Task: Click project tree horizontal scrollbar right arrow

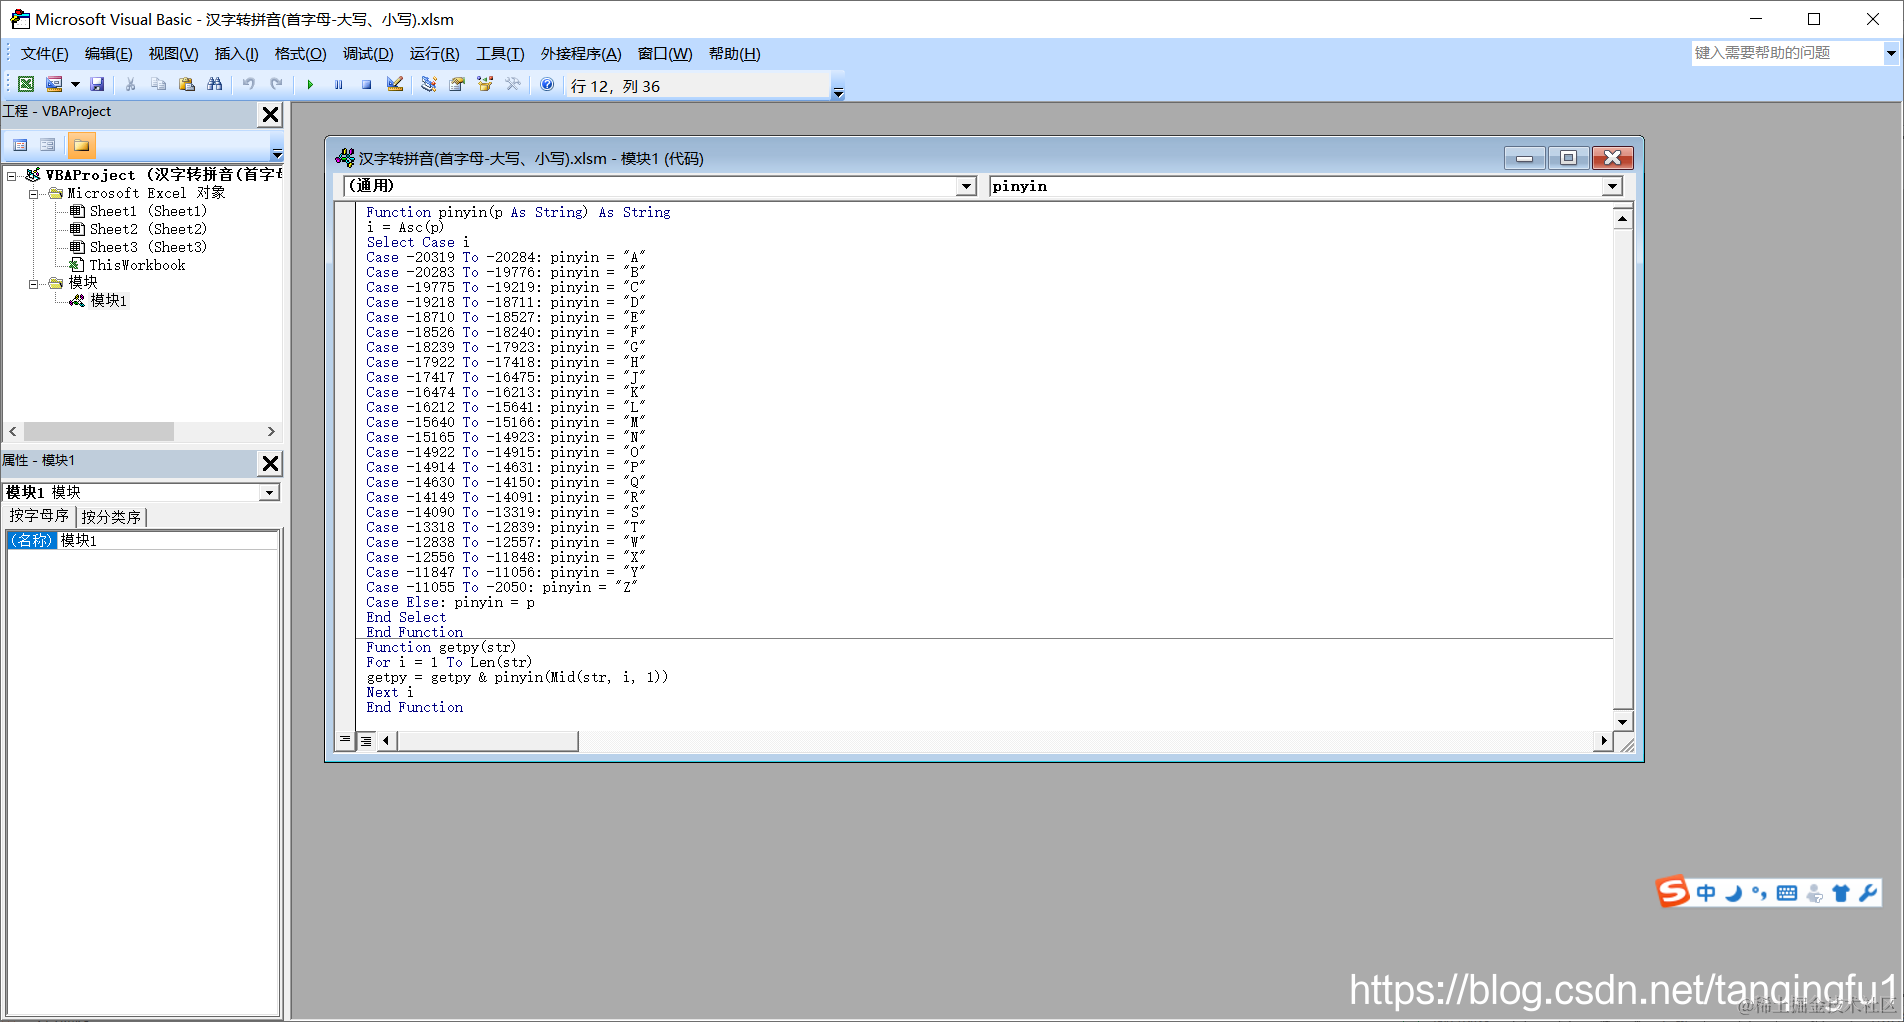Action: (271, 431)
